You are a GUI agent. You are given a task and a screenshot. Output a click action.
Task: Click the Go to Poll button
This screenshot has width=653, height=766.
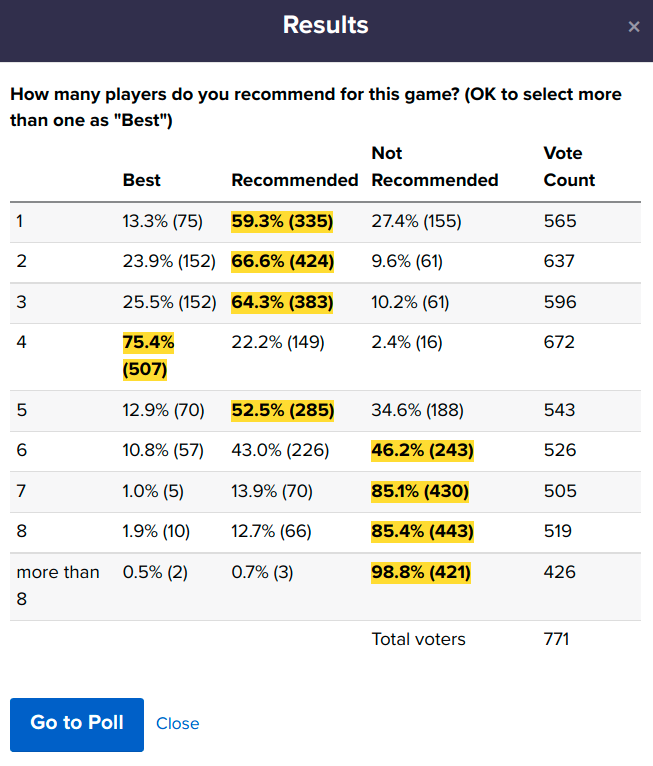coord(77,723)
